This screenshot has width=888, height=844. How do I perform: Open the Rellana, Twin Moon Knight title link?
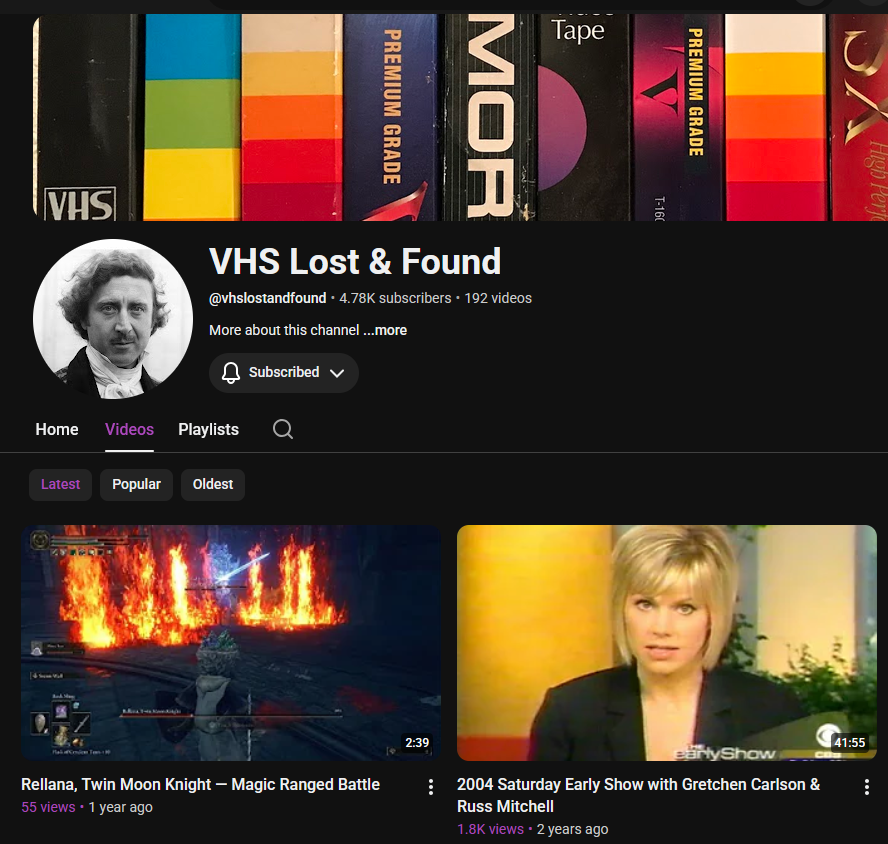(200, 785)
